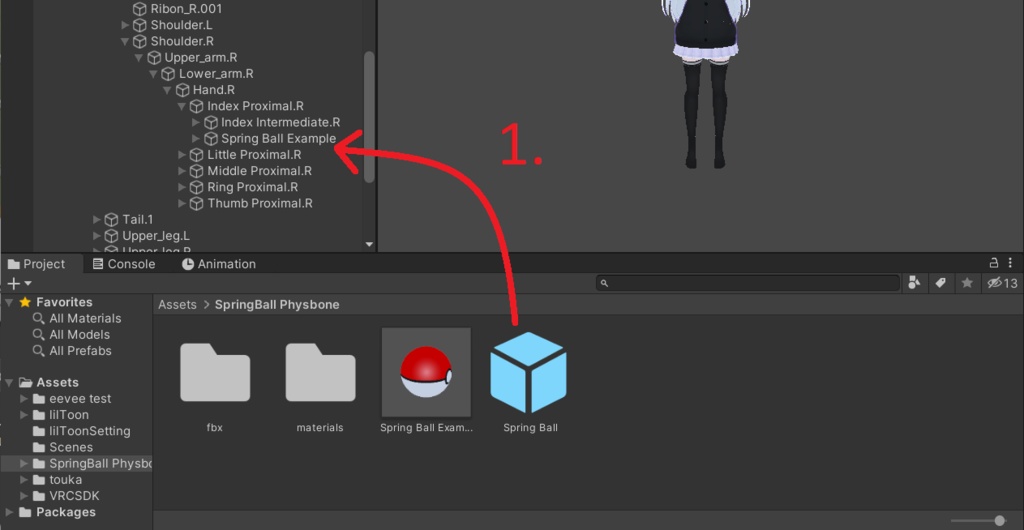Toggle the Project panel lock icon
The image size is (1024, 530).
[994, 263]
